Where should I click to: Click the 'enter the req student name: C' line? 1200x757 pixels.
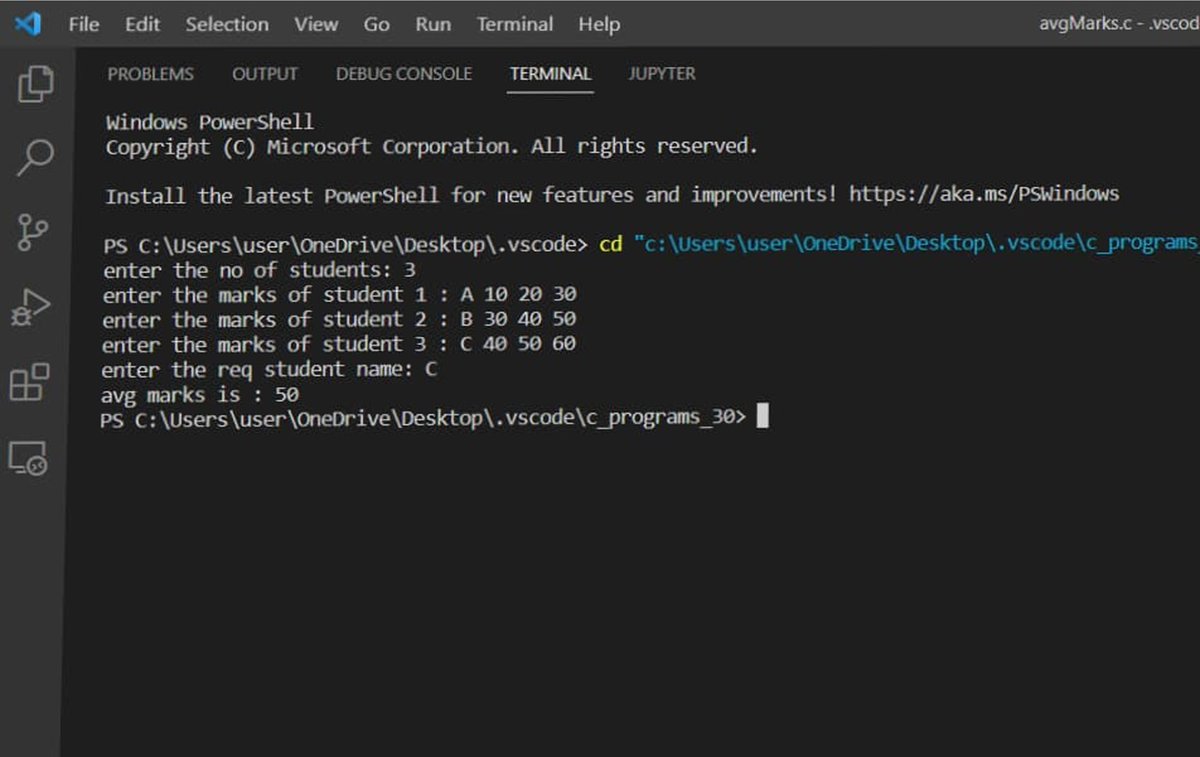point(270,369)
